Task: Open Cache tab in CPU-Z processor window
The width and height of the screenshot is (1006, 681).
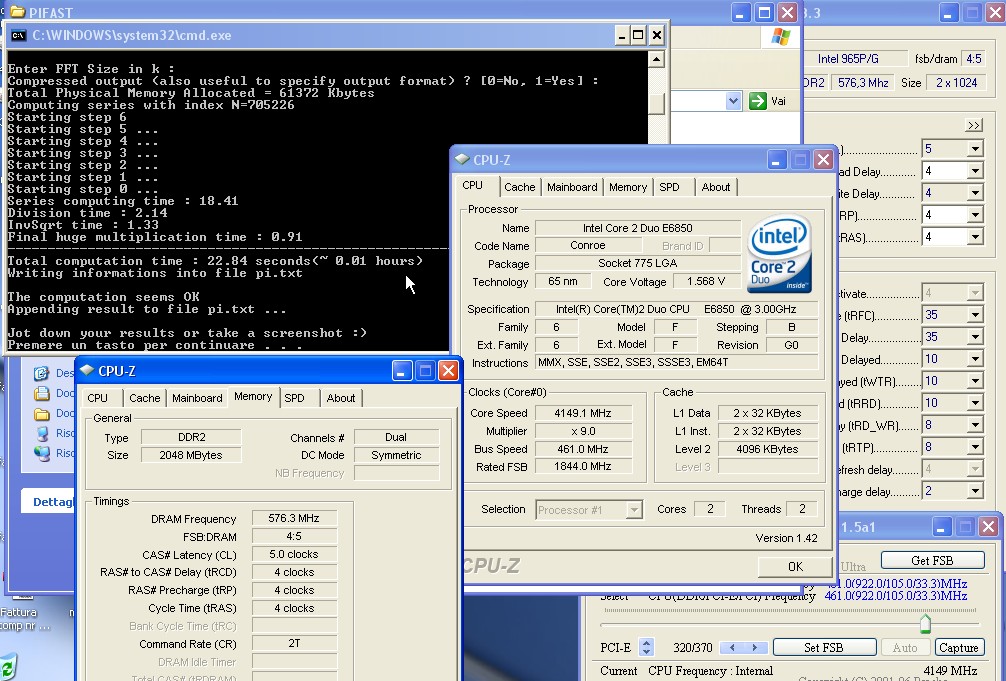Action: coord(519,187)
